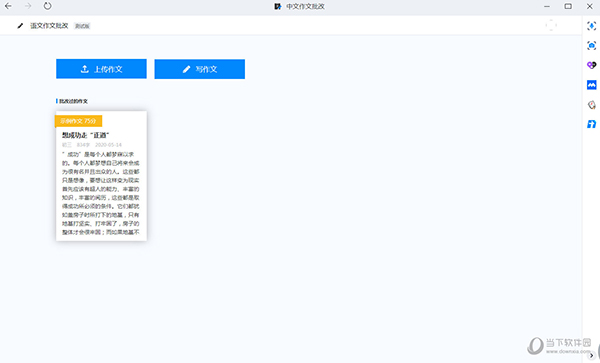This screenshot has width=600, height=363.
Task: Maximize the window
Action: 568,7
